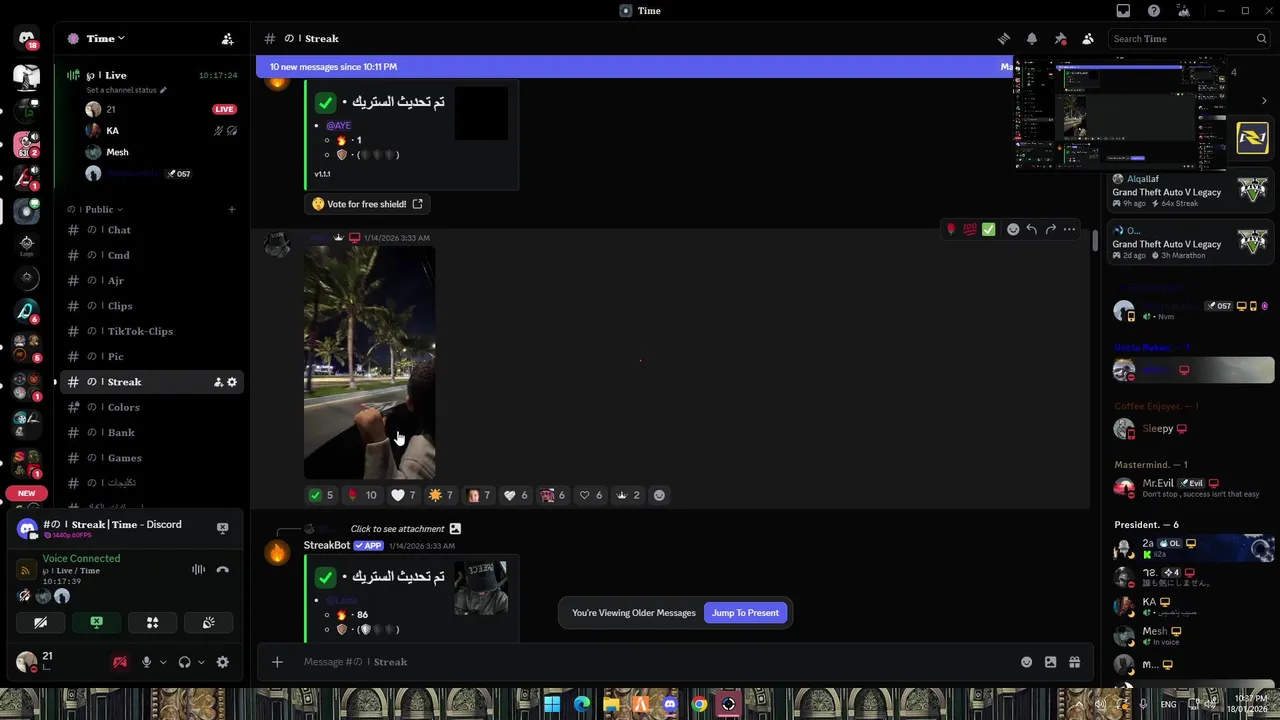Open the Inbox icon in the title bar
1280x720 pixels.
tap(1123, 11)
